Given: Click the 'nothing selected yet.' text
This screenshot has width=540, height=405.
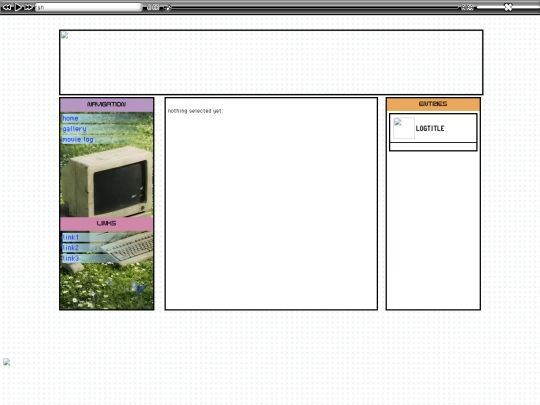Looking at the screenshot, I should [195, 111].
